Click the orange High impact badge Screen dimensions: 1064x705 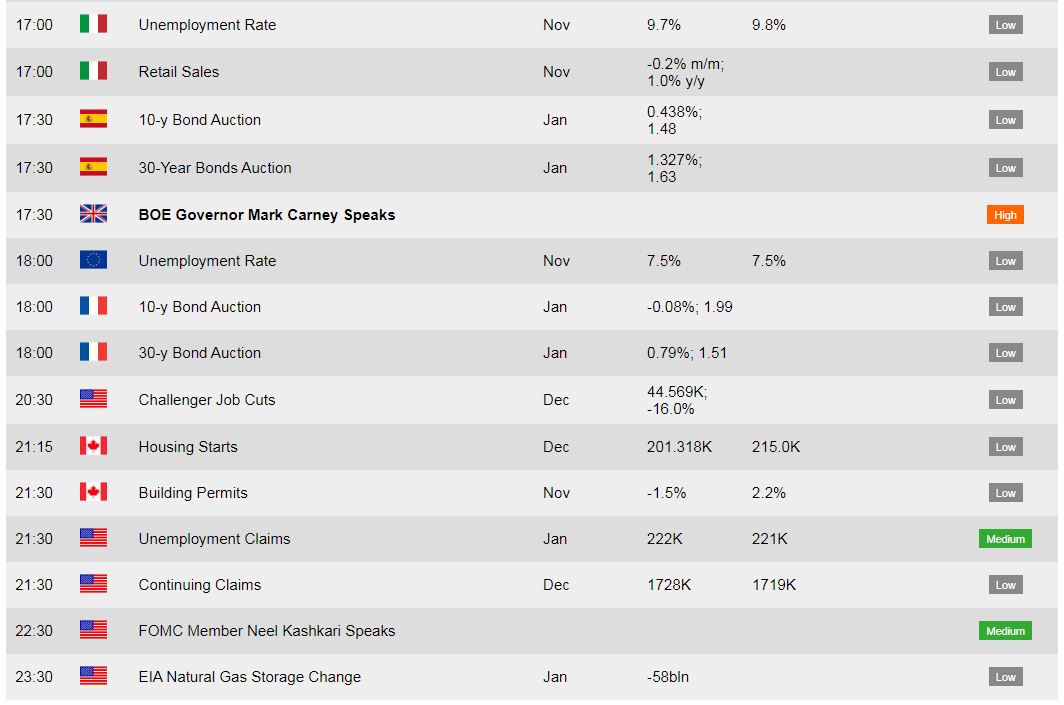[x=1005, y=215]
